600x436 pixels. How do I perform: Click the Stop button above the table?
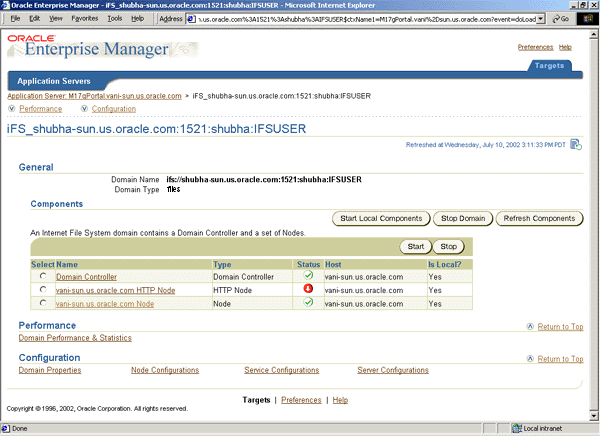point(448,247)
